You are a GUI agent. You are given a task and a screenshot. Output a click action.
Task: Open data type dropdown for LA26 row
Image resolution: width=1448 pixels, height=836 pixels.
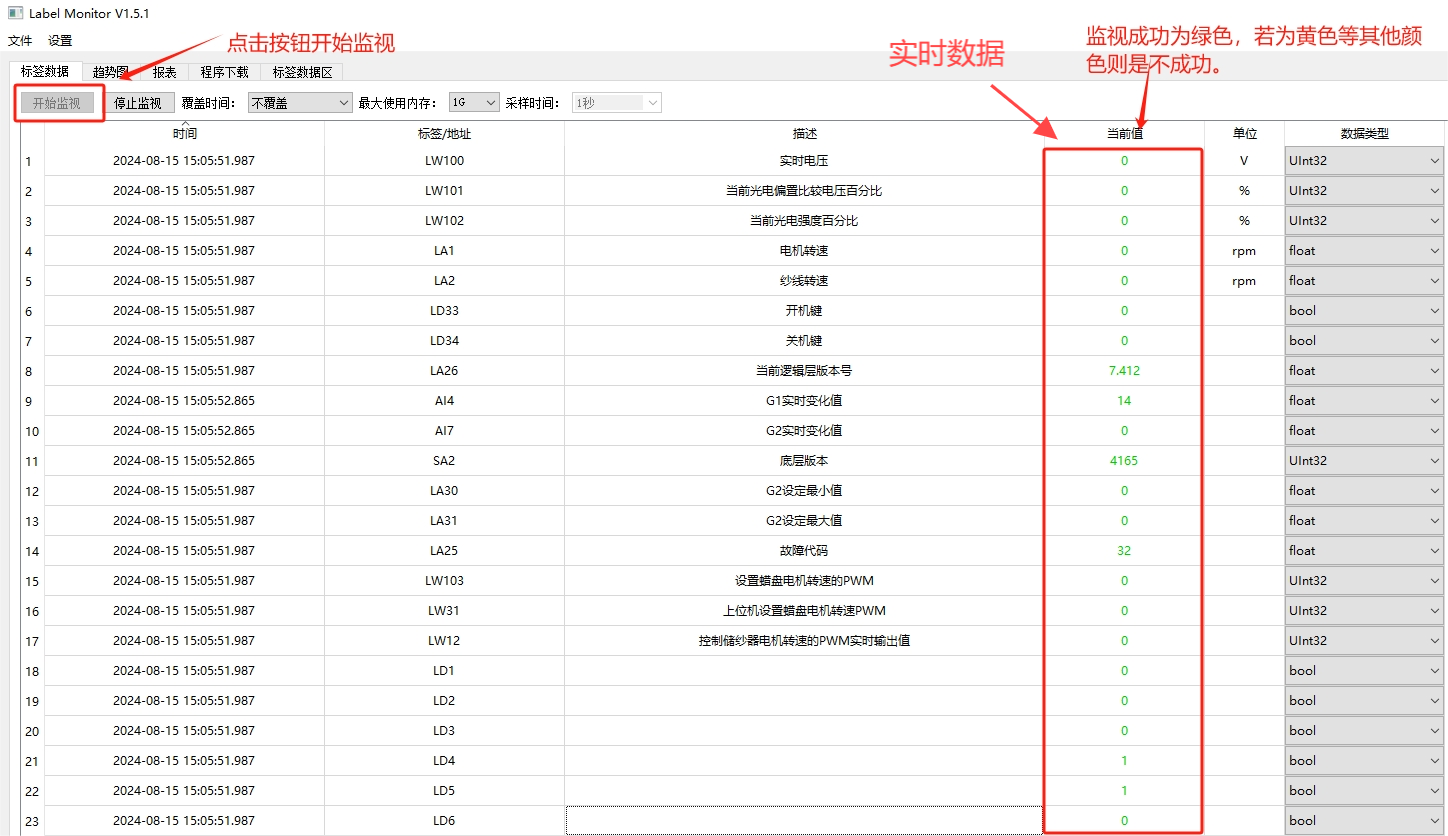click(x=1364, y=371)
